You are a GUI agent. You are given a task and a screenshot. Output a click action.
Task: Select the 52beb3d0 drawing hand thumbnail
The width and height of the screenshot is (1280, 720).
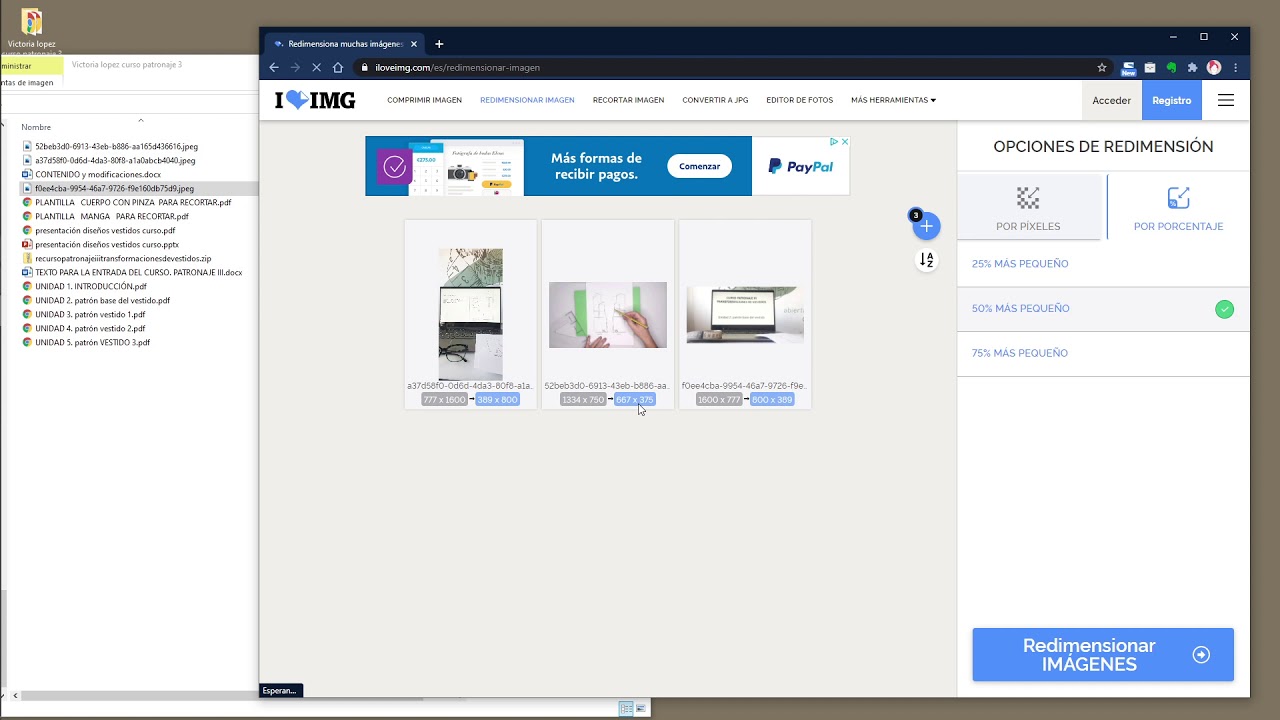coord(607,315)
